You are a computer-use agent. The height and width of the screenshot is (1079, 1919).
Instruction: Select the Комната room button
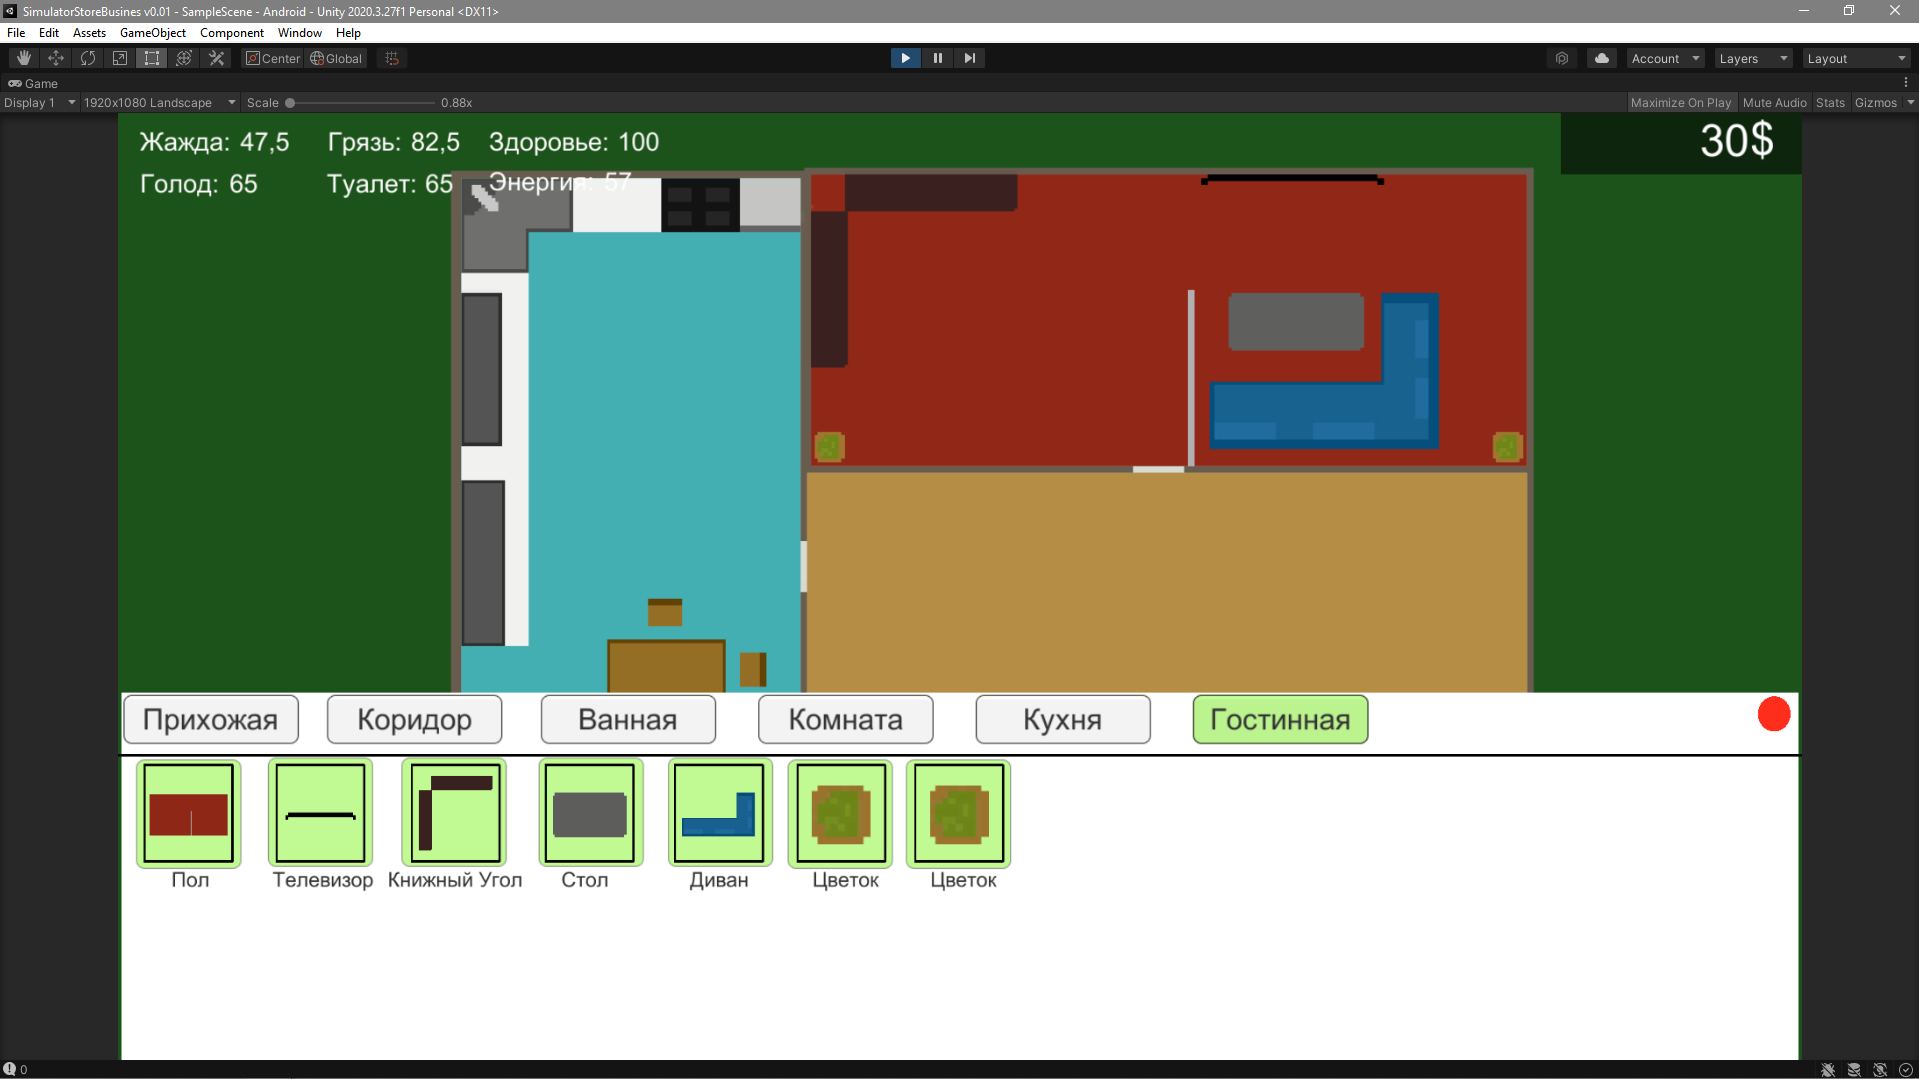[845, 719]
